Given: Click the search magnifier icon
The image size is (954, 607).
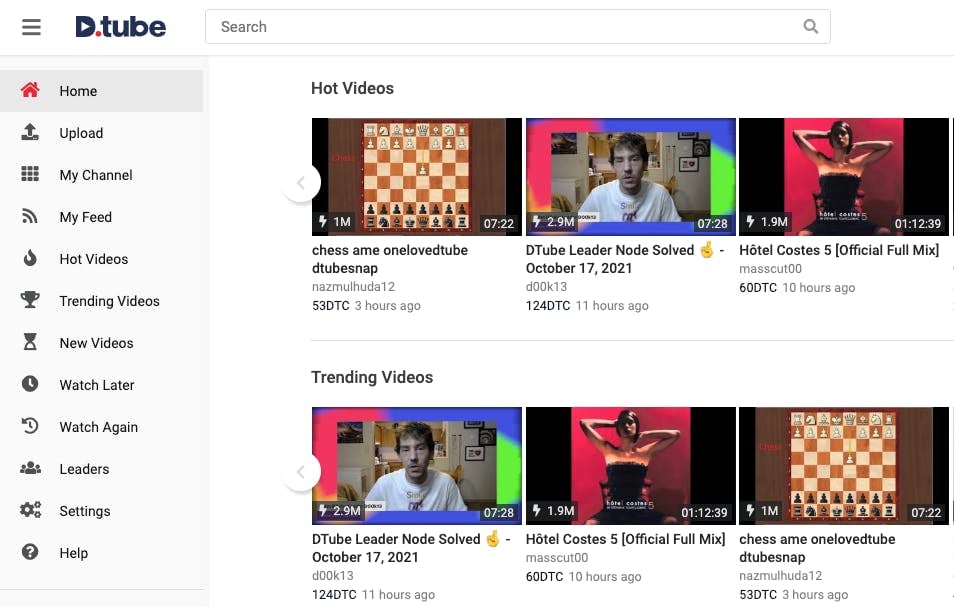Looking at the screenshot, I should (811, 27).
